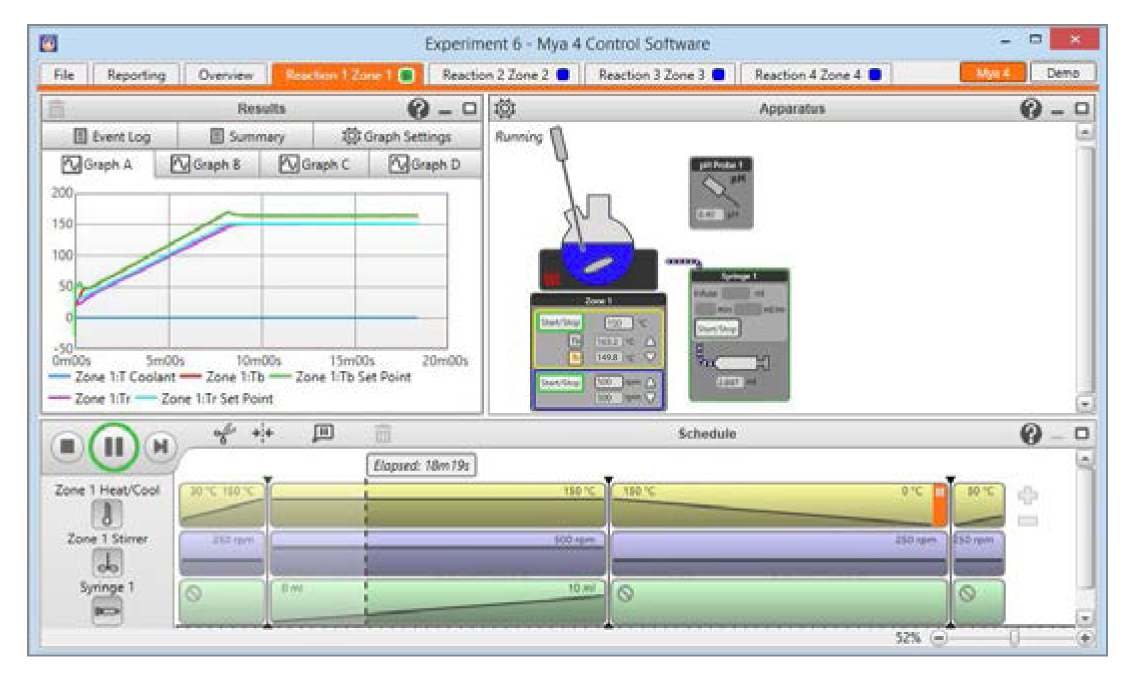Viewport: 1142px width, 684px height.
Task: Click the Zone 1 Stirrer icon
Action: pos(107,562)
